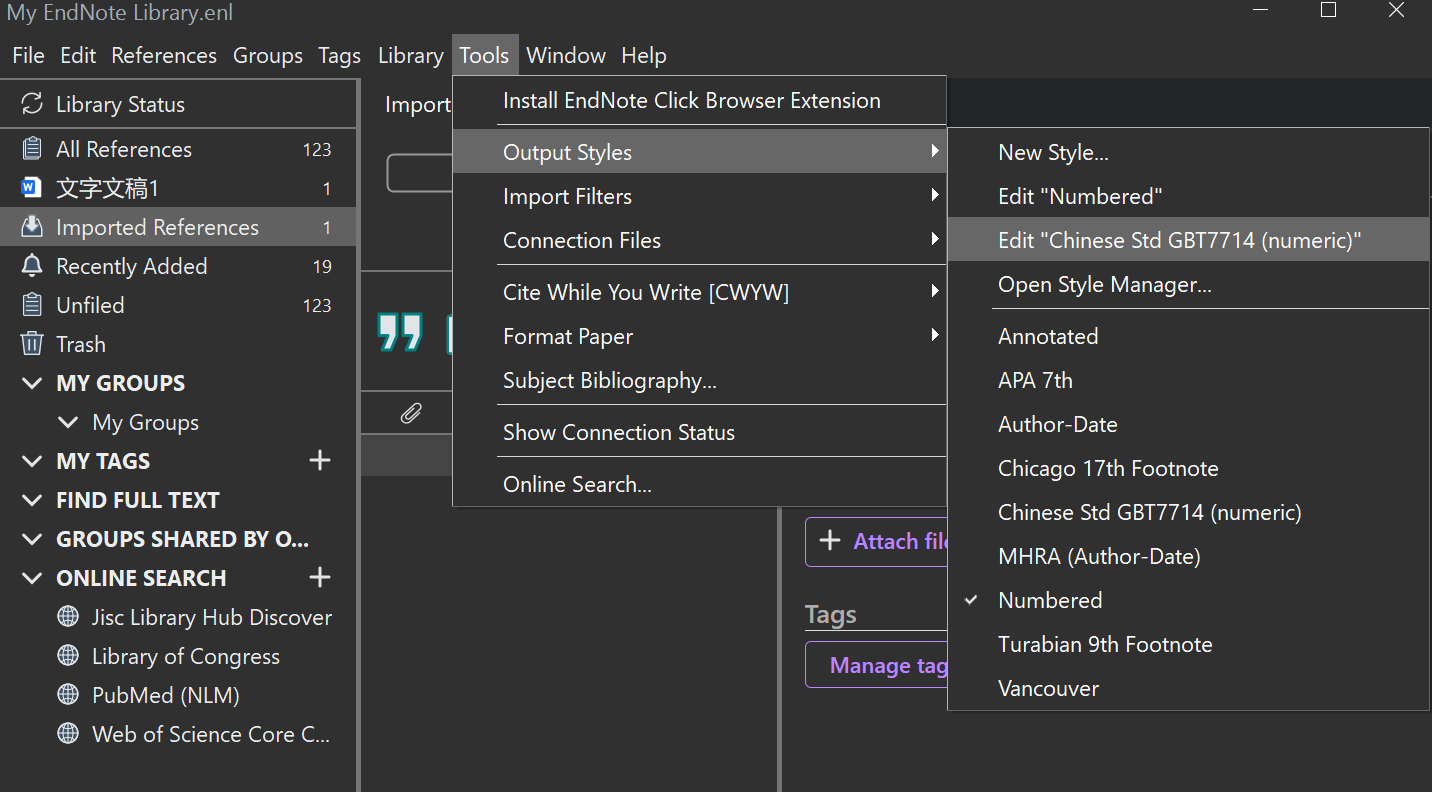Select Chinese Std GBT7714 (numeric) style
This screenshot has width=1432, height=792.
(x=1188, y=512)
